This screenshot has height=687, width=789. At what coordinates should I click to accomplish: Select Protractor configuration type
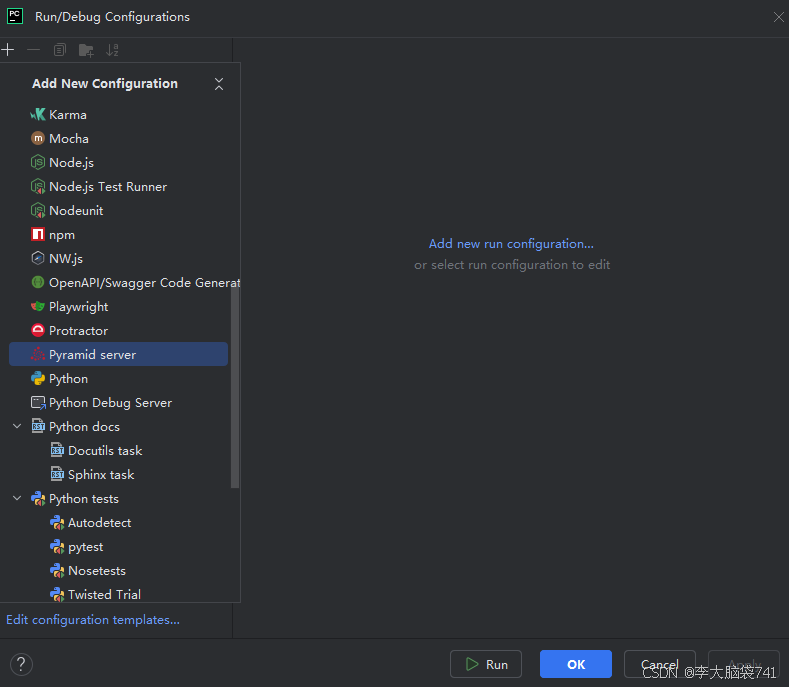[x=118, y=331]
